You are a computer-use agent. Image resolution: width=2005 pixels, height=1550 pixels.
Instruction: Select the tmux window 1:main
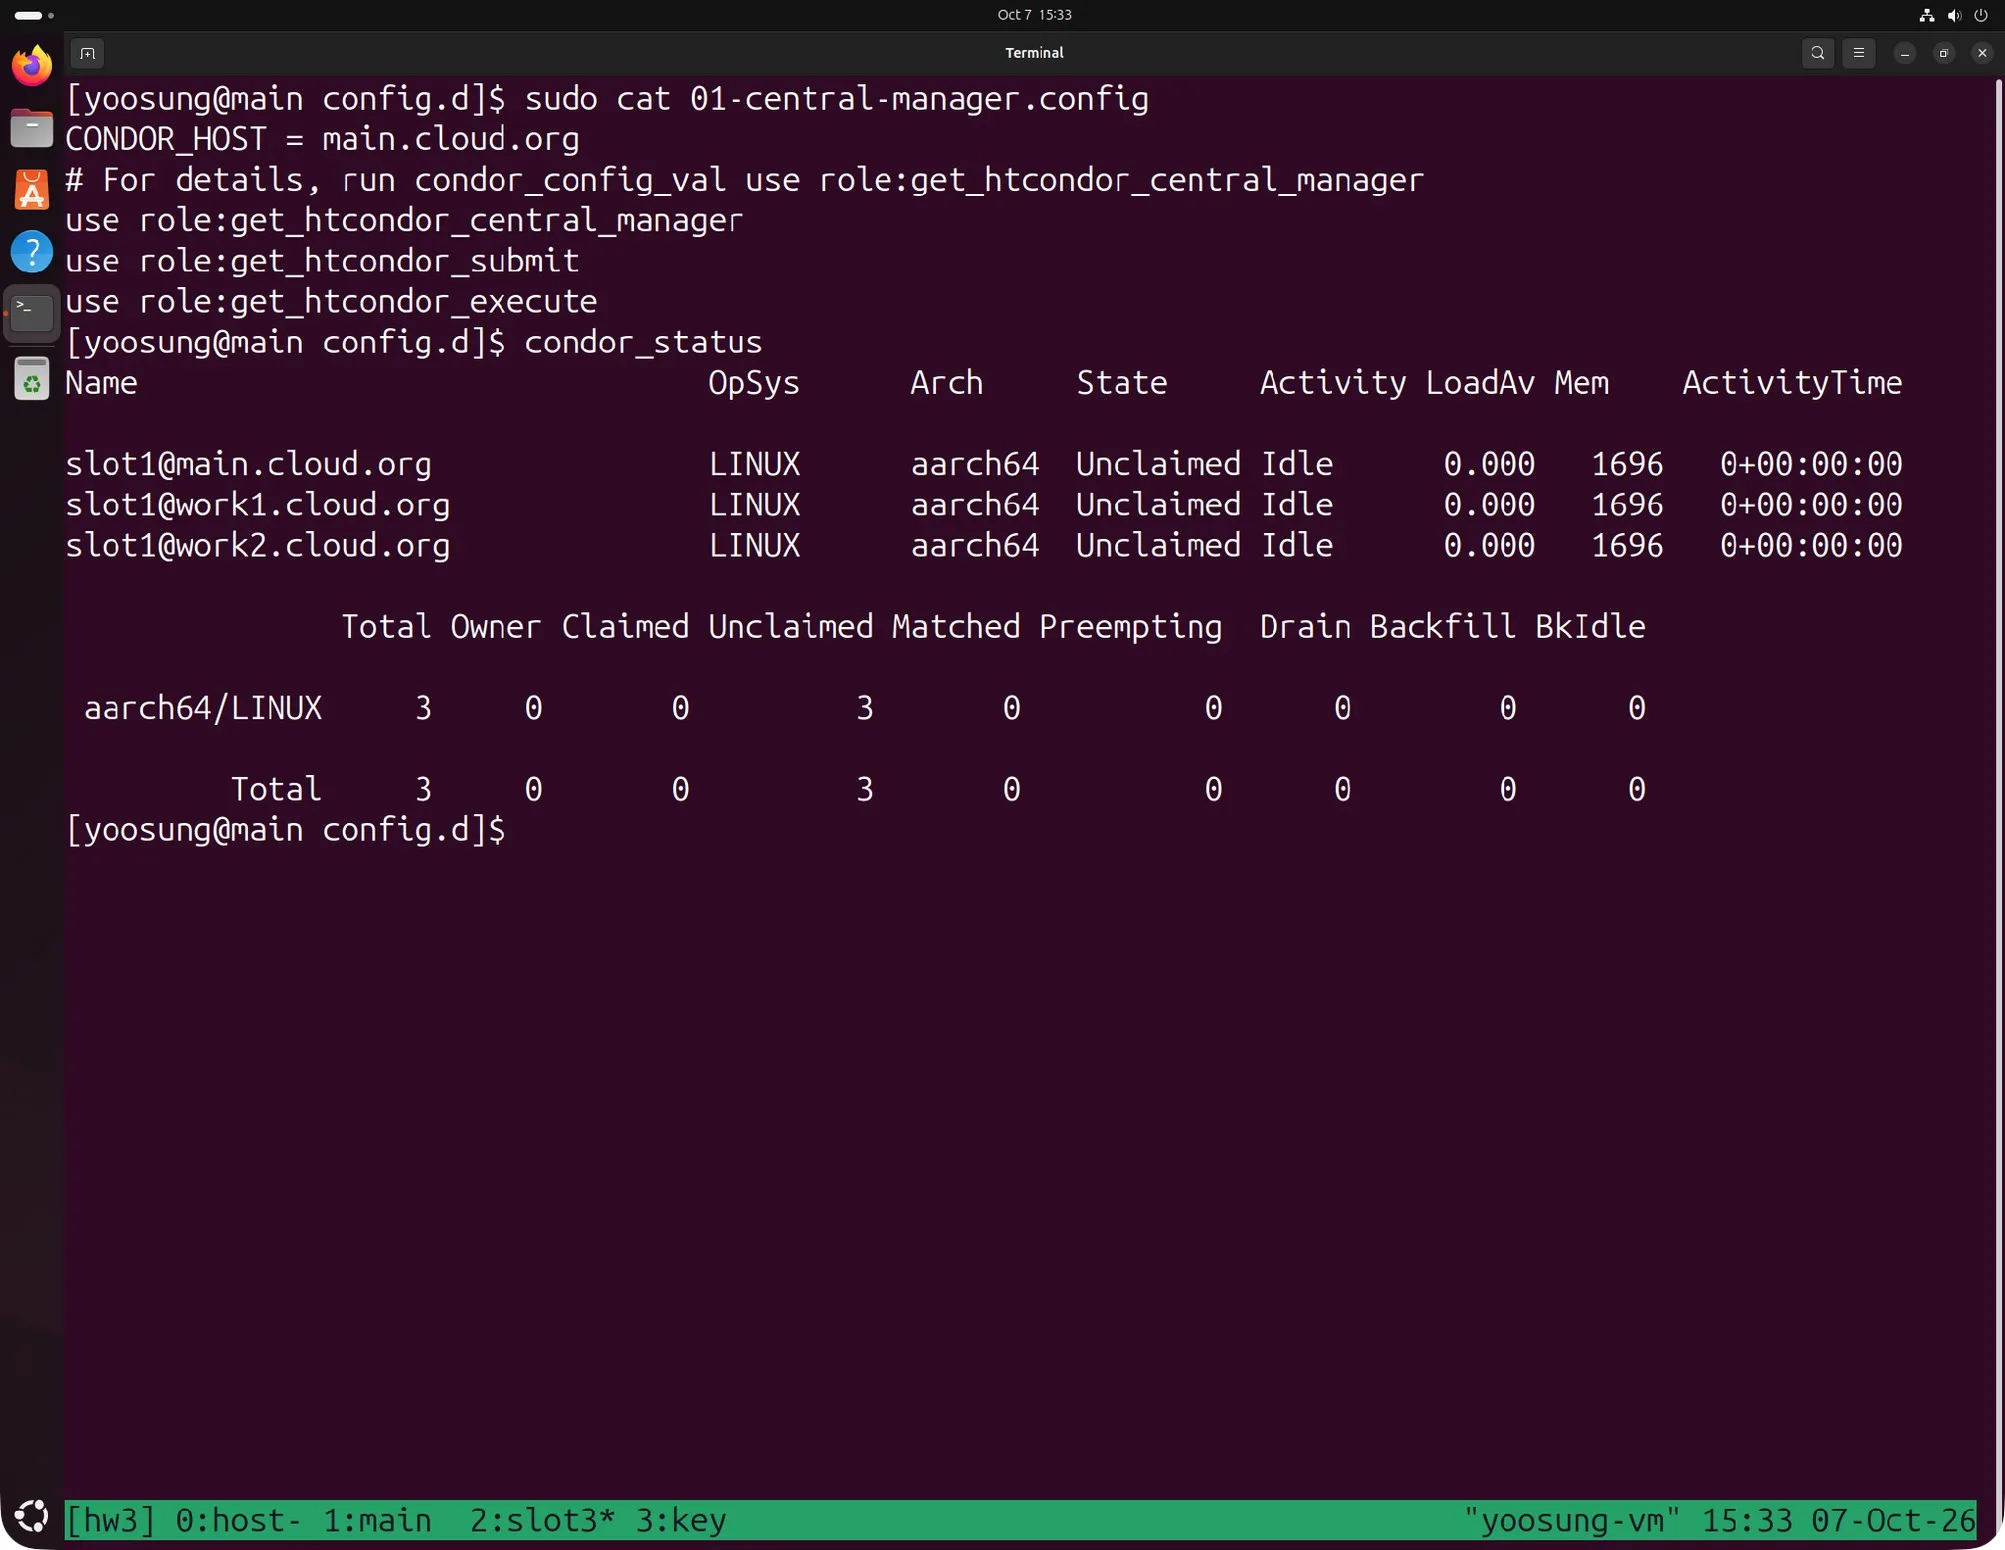pos(377,1520)
